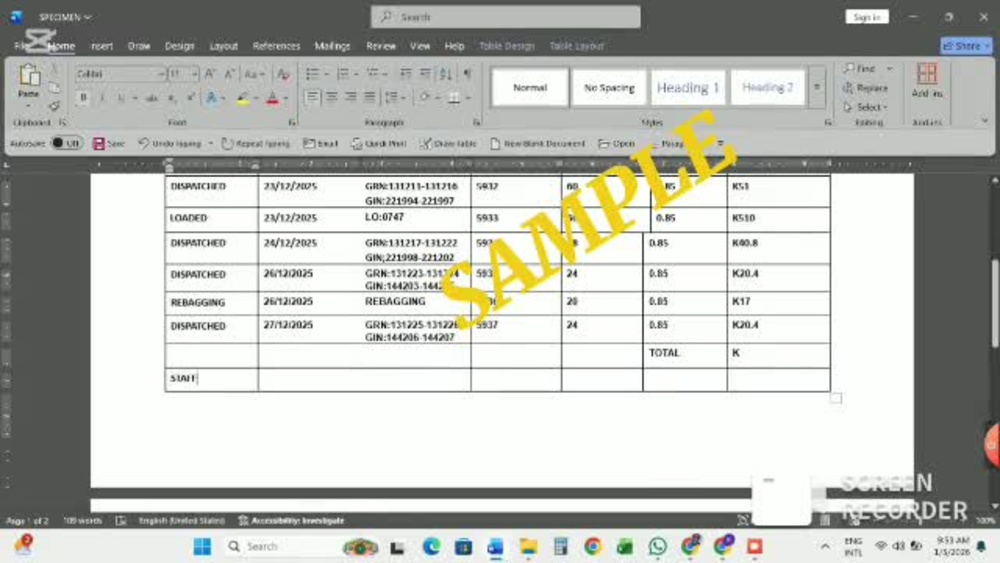Screen dimensions: 1000x563
Task: Click the Accessibility: Investigate status item
Action: (291, 520)
